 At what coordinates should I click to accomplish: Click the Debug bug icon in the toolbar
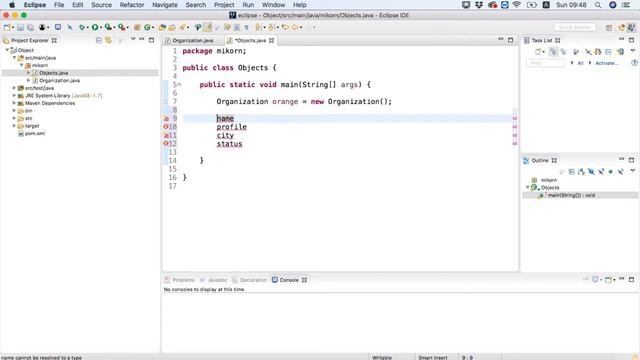pos(82,27)
